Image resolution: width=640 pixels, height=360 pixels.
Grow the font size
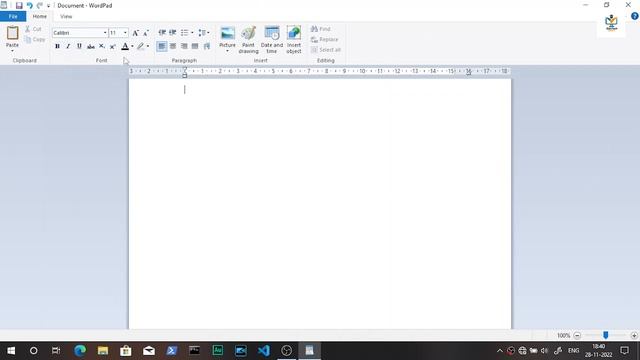coord(136,33)
